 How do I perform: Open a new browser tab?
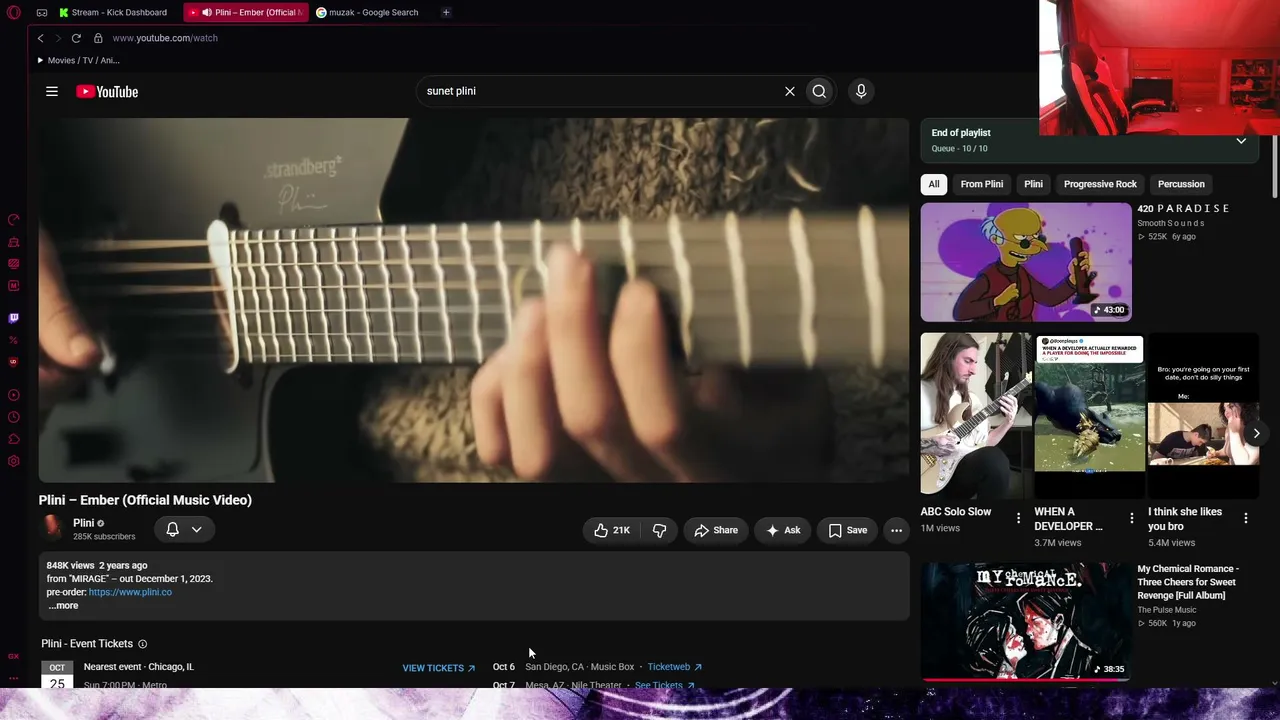(446, 12)
